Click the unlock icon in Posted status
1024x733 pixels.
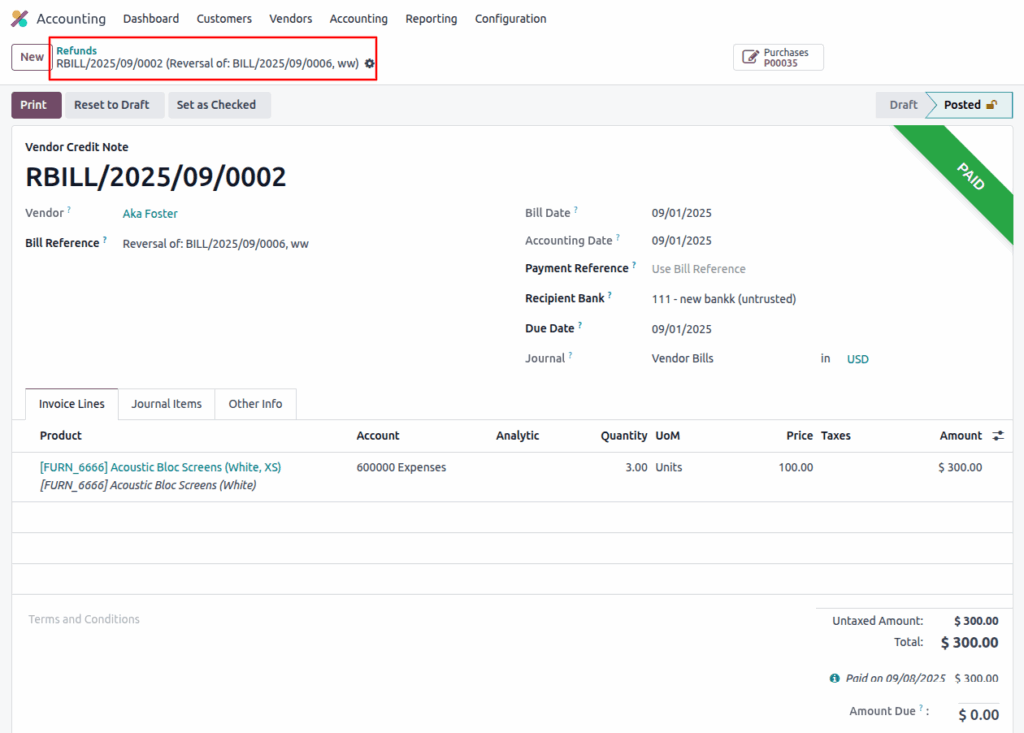pos(991,105)
